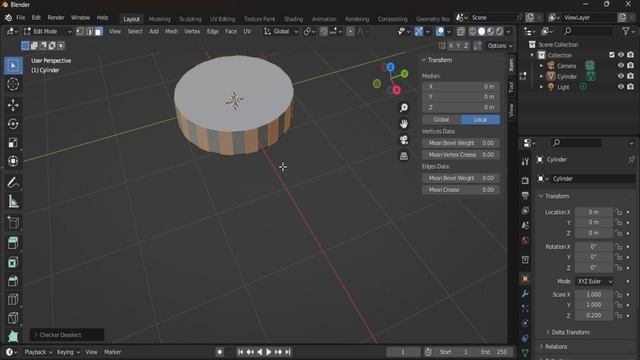
Task: Pick the Scale tool
Action: (x=13, y=142)
